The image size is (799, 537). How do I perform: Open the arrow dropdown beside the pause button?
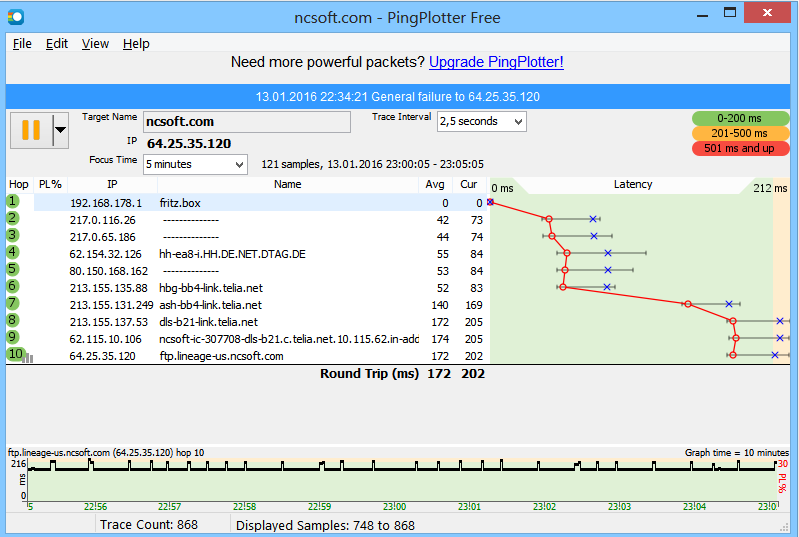point(60,130)
